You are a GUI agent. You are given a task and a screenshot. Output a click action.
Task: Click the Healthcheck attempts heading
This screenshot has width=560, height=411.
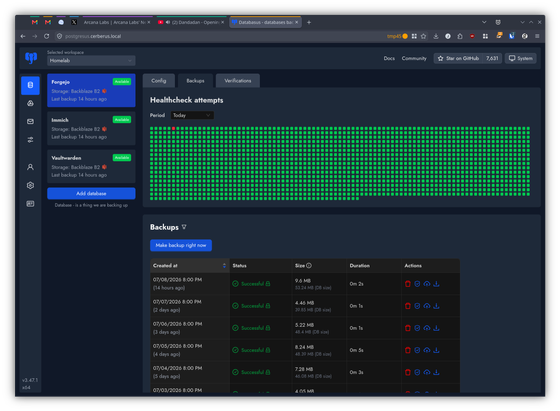click(186, 100)
